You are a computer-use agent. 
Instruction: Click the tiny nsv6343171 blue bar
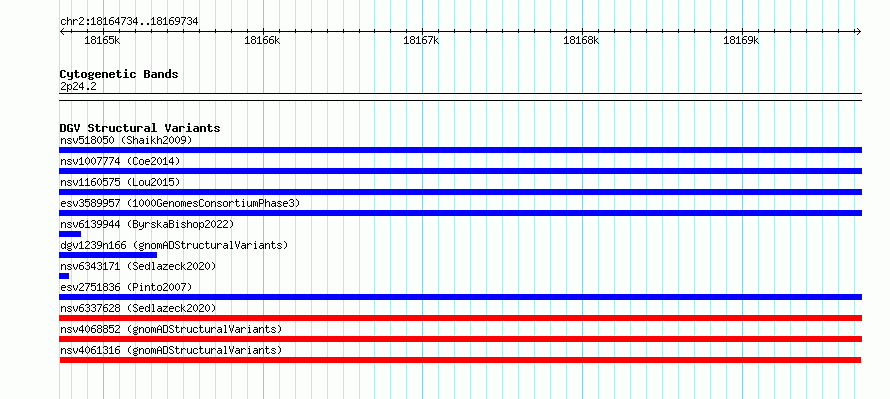(x=64, y=276)
